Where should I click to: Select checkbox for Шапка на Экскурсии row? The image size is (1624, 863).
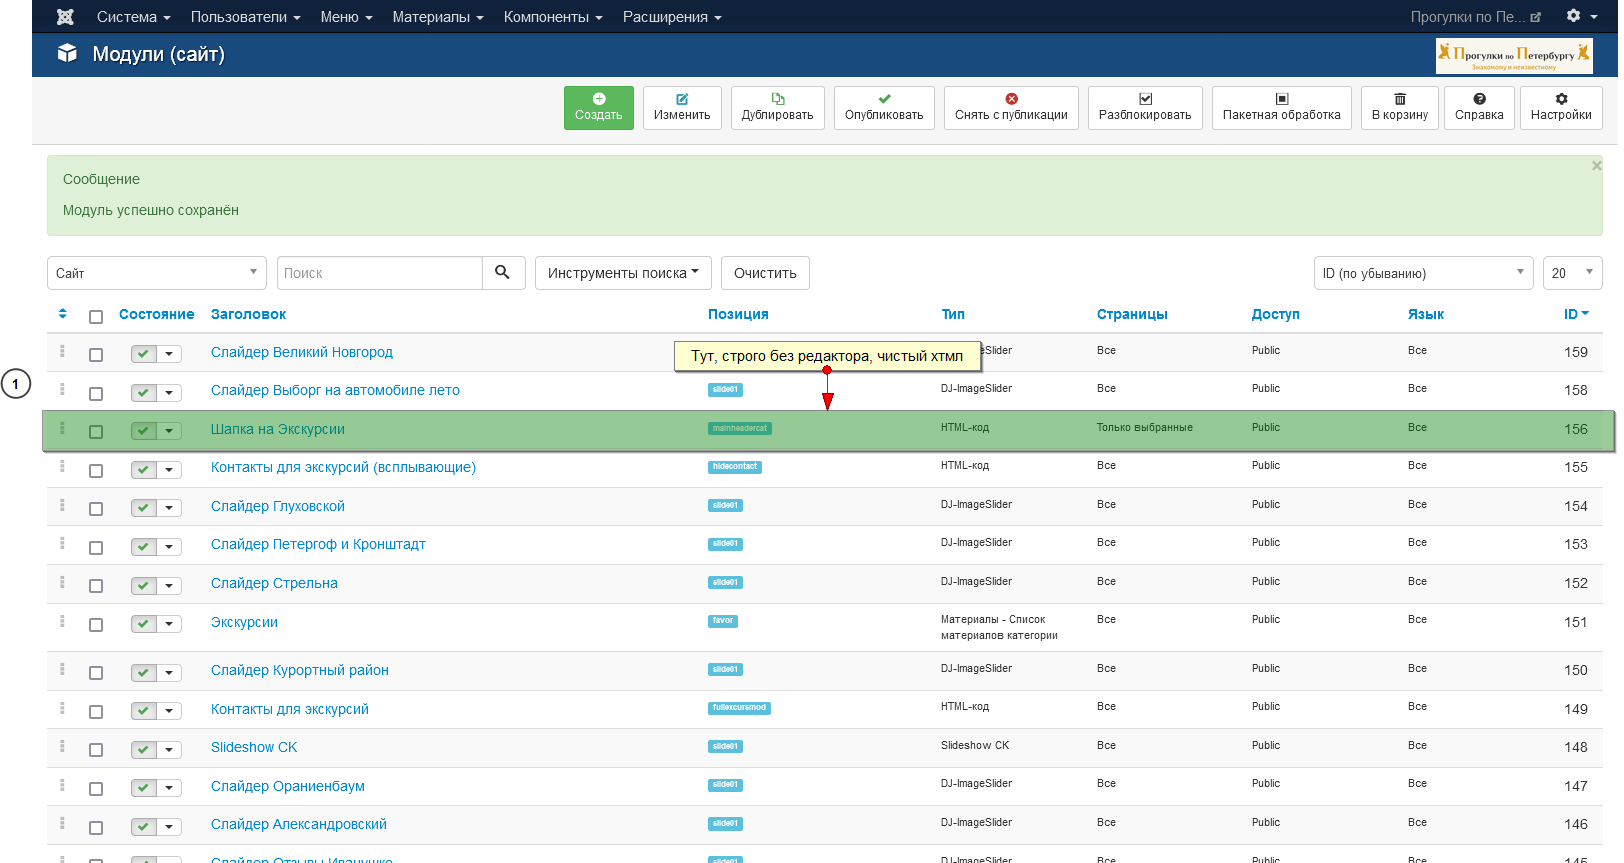click(x=96, y=432)
